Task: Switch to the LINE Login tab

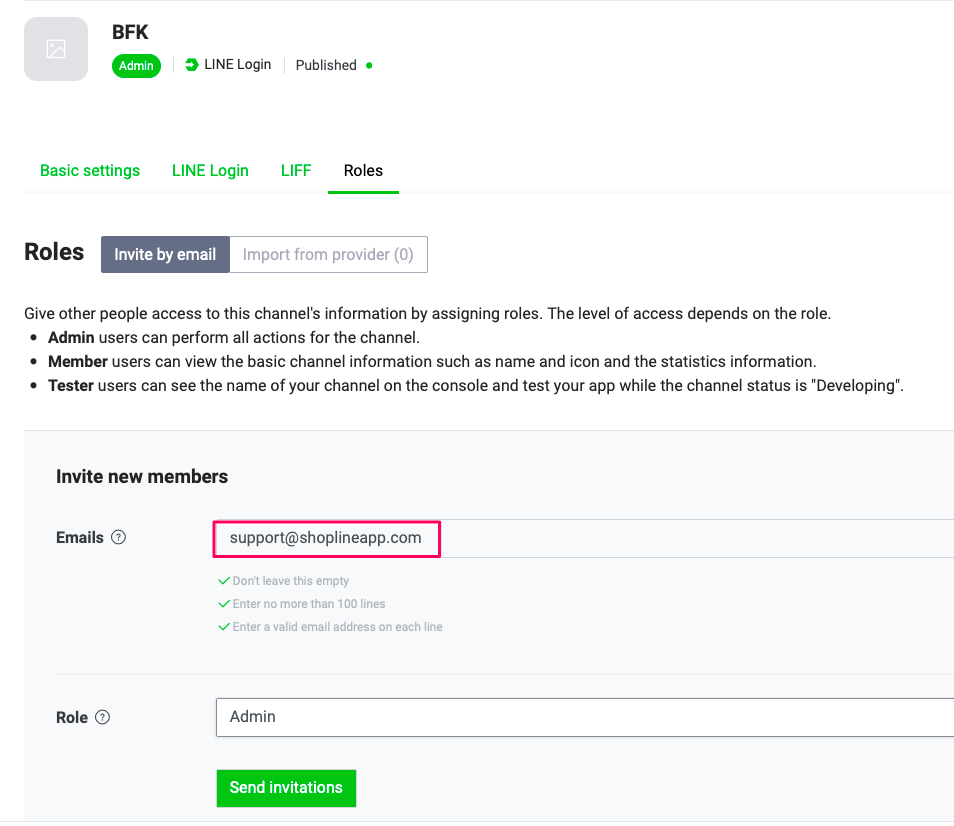Action: [x=211, y=170]
